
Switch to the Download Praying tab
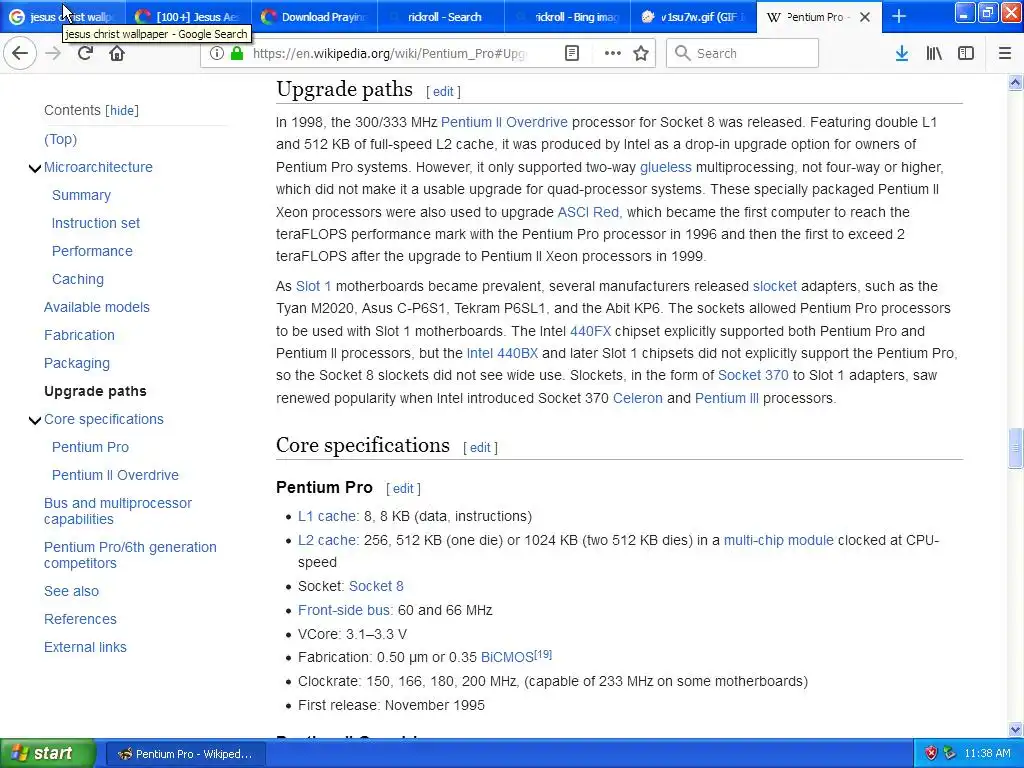tap(314, 17)
